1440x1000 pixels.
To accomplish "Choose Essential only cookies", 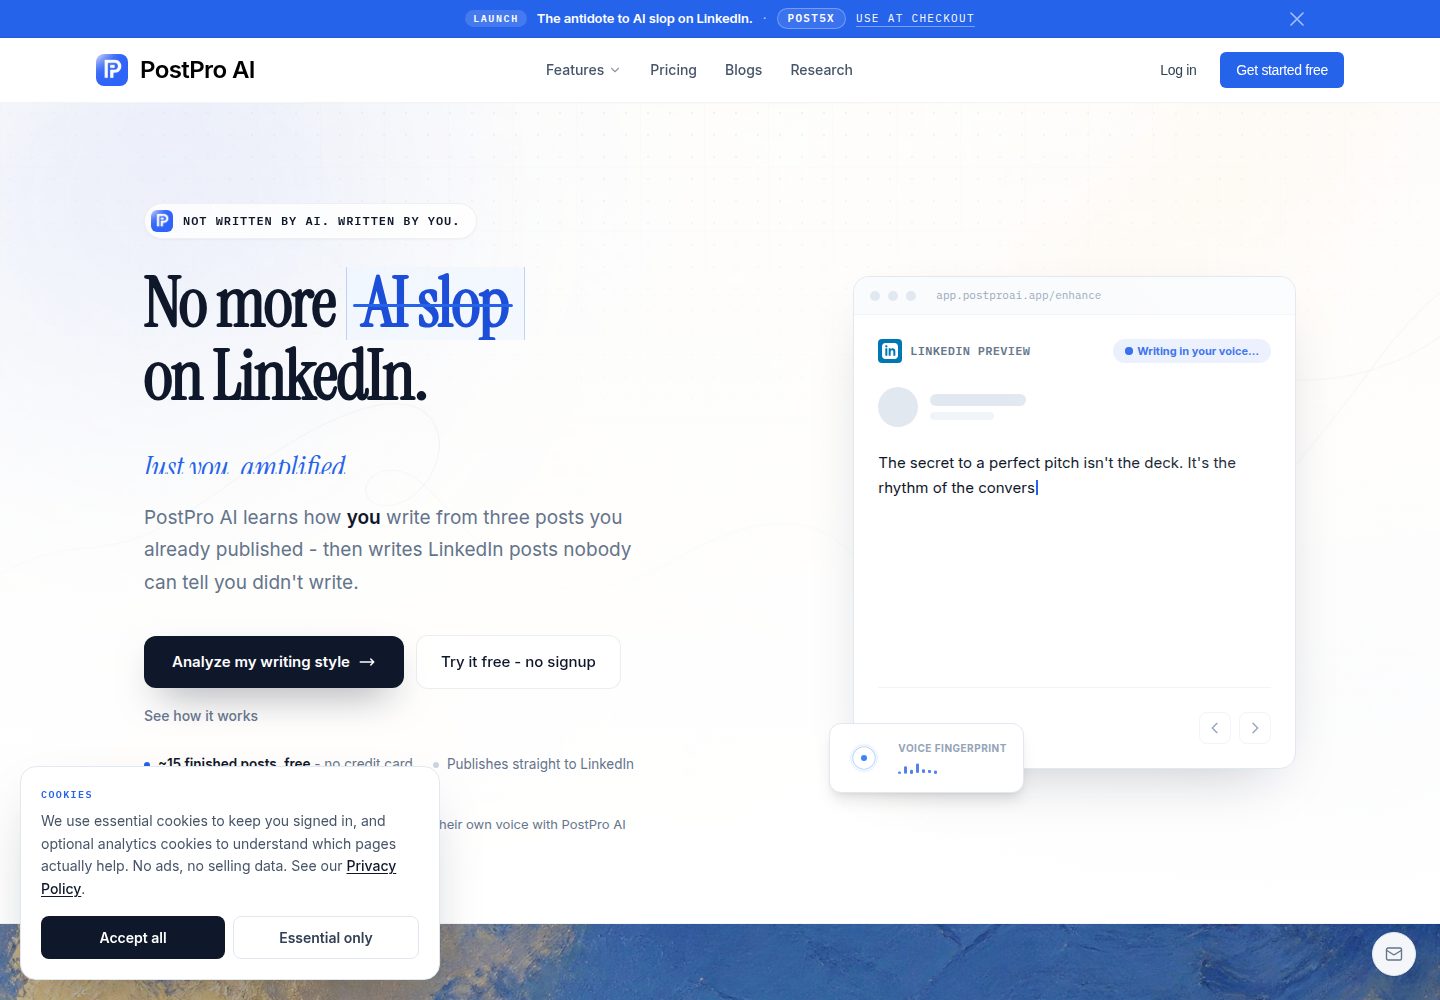I will tap(326, 938).
